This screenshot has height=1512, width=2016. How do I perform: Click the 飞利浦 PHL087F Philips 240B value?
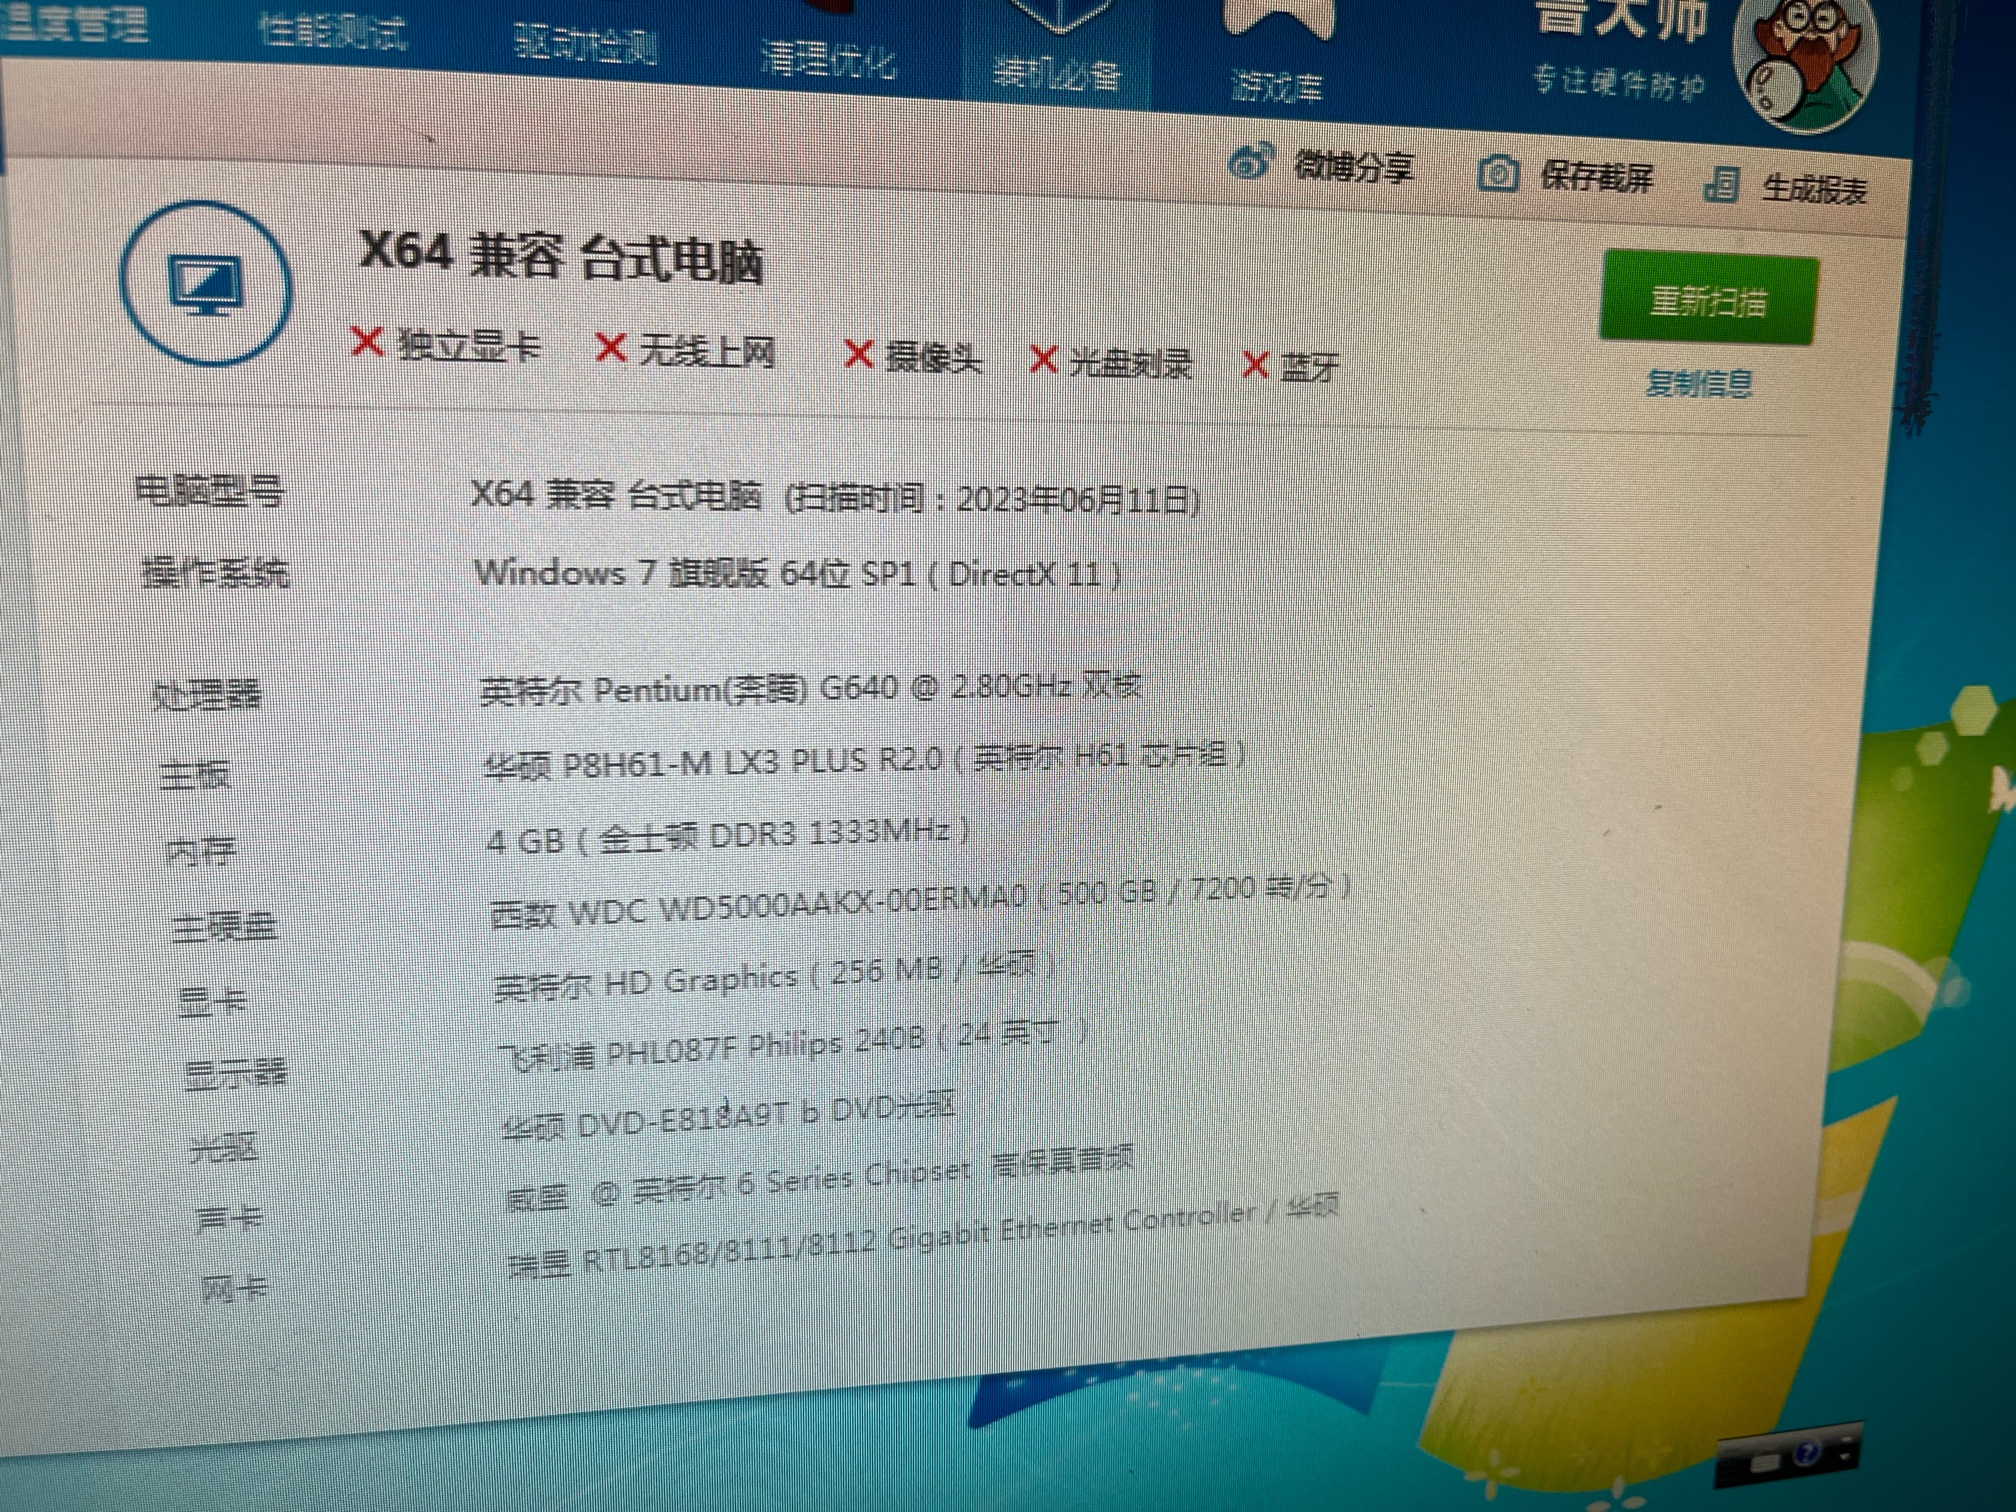(x=794, y=1044)
